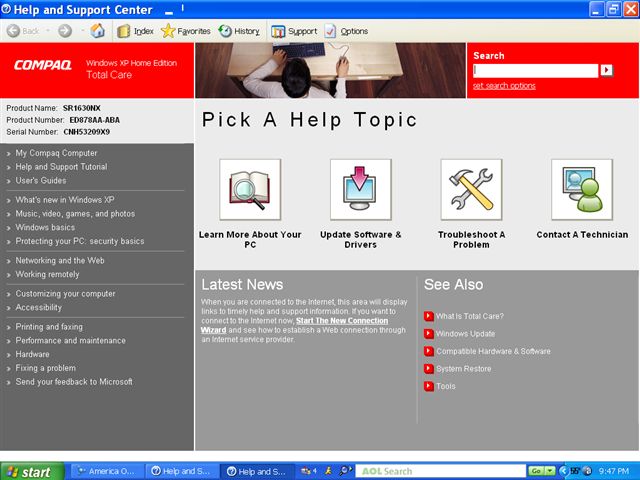Viewport: 640px width, 480px height.
Task: Click the Back navigation arrow
Action: tap(13, 31)
